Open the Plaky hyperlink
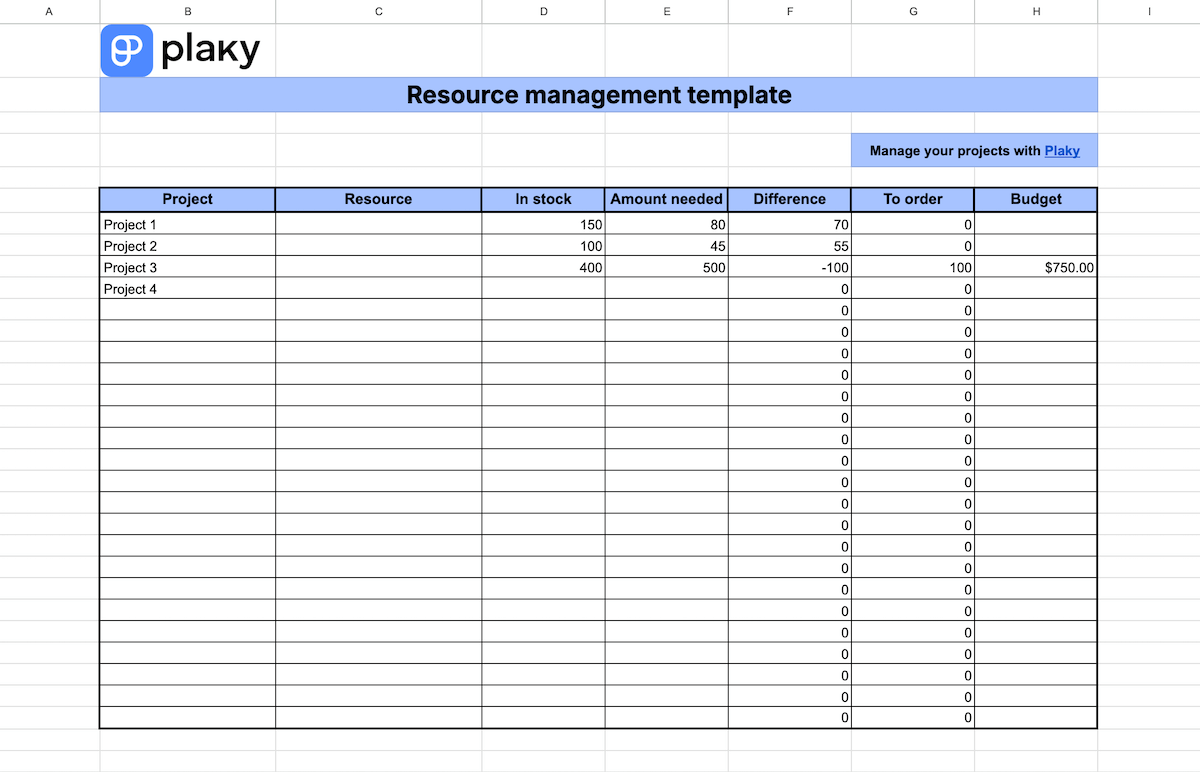The height and width of the screenshot is (772, 1200). [1062, 151]
